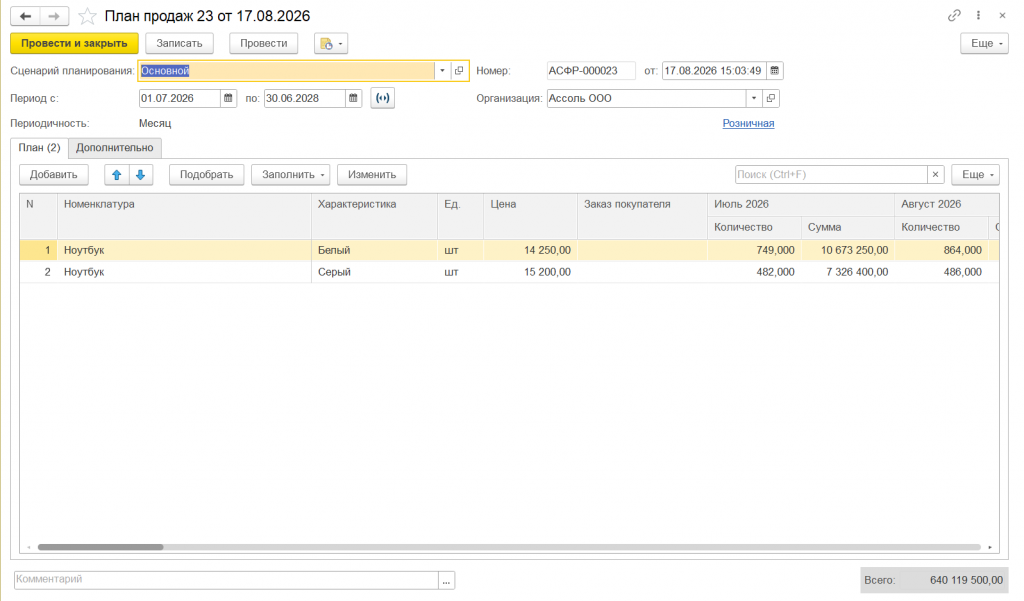Open top Еще menu
This screenshot has height=601, width=1024.
tap(984, 43)
